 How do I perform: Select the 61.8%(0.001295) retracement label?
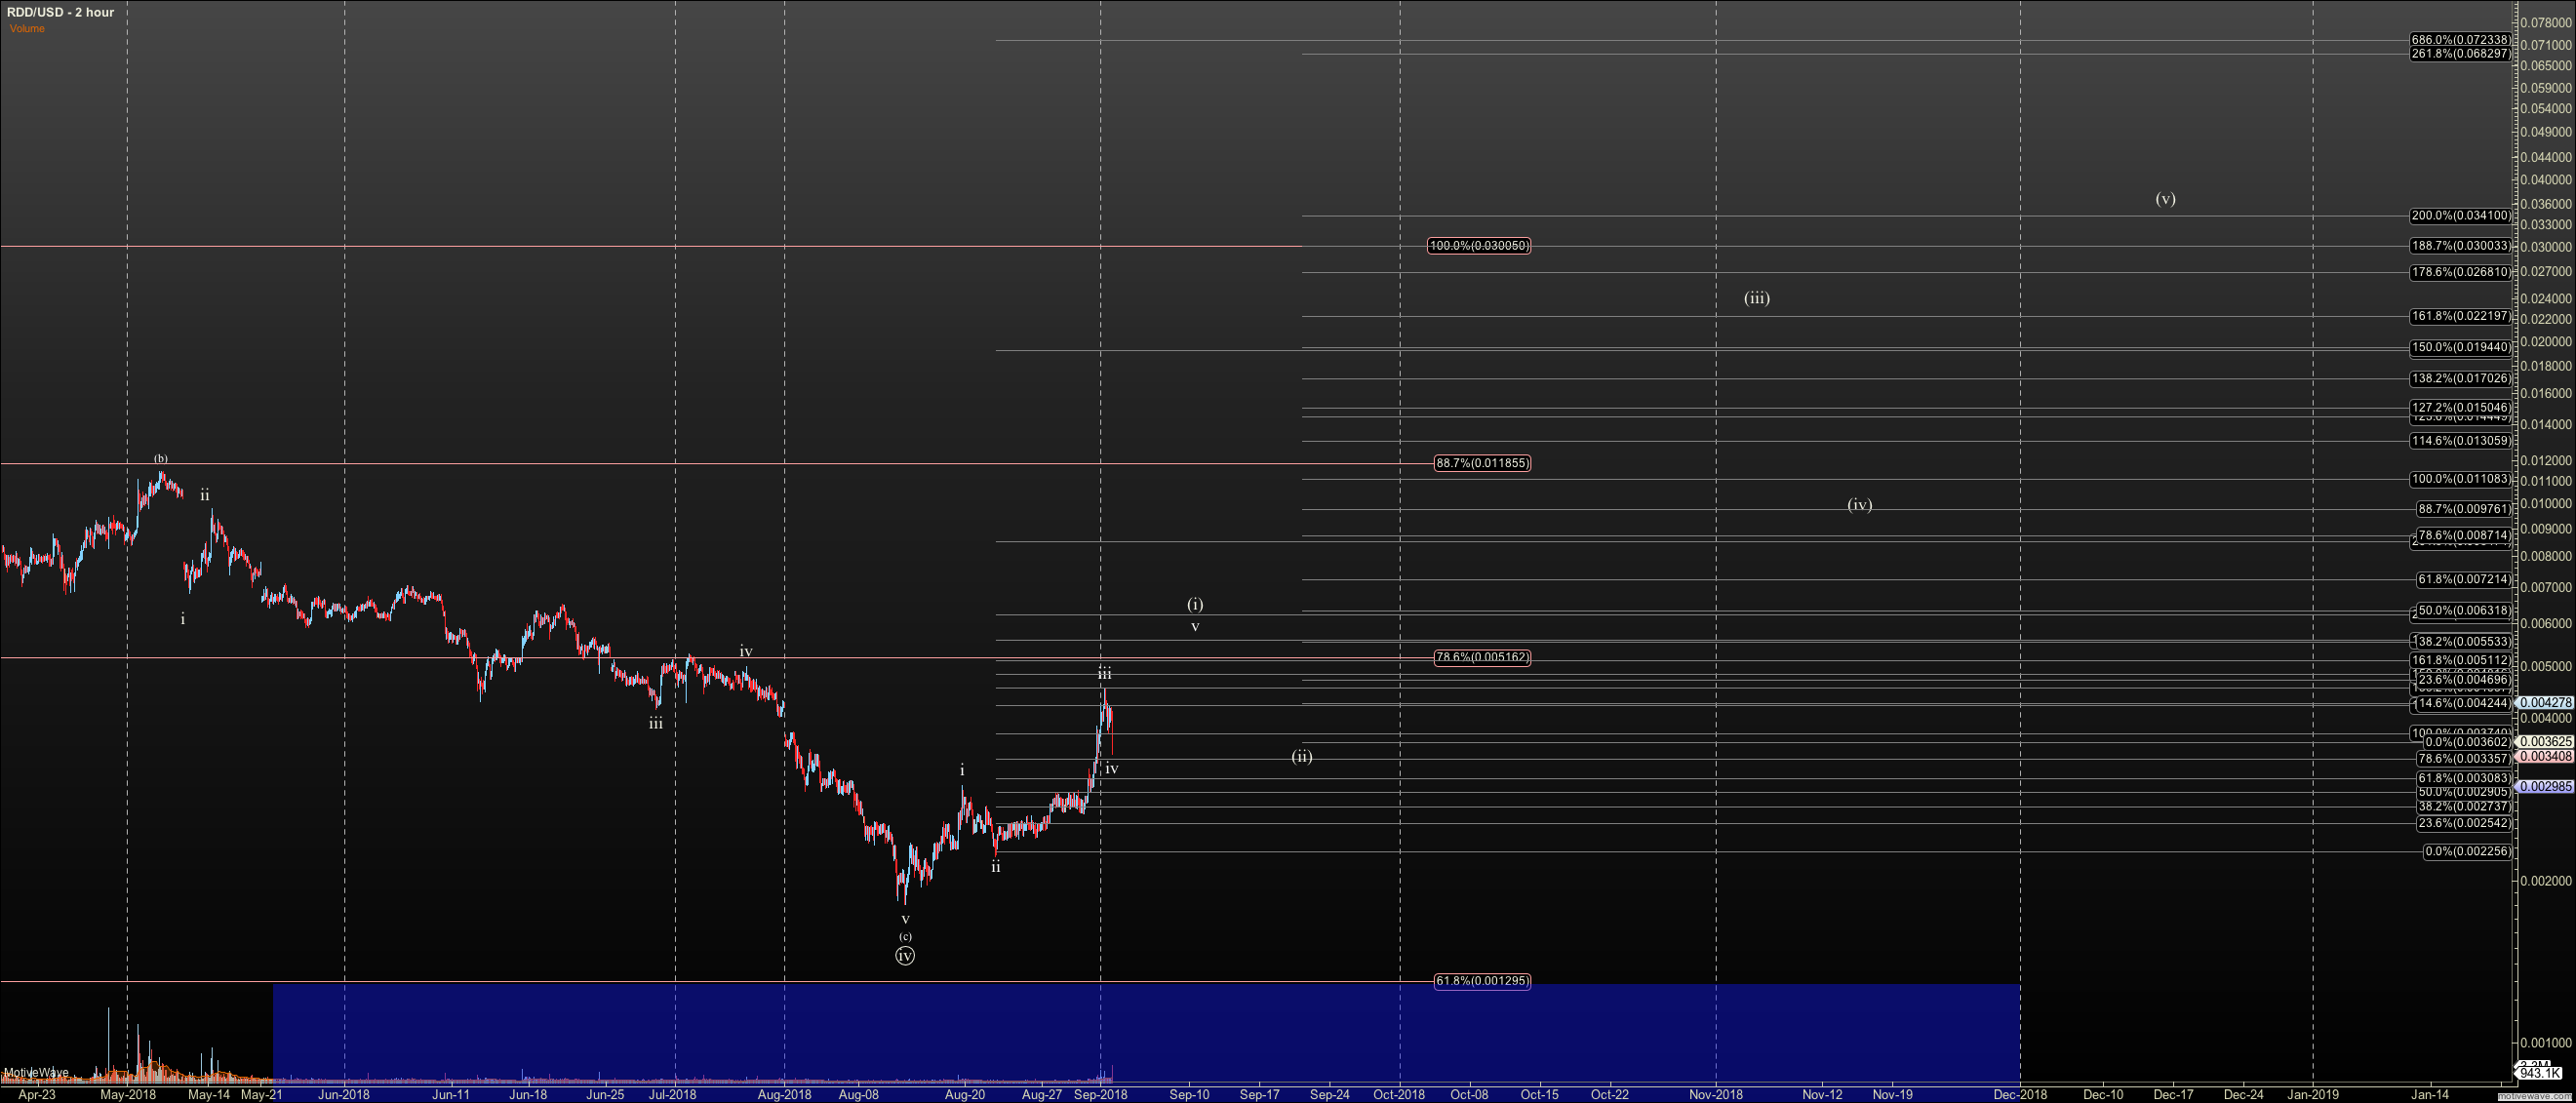click(x=1481, y=981)
